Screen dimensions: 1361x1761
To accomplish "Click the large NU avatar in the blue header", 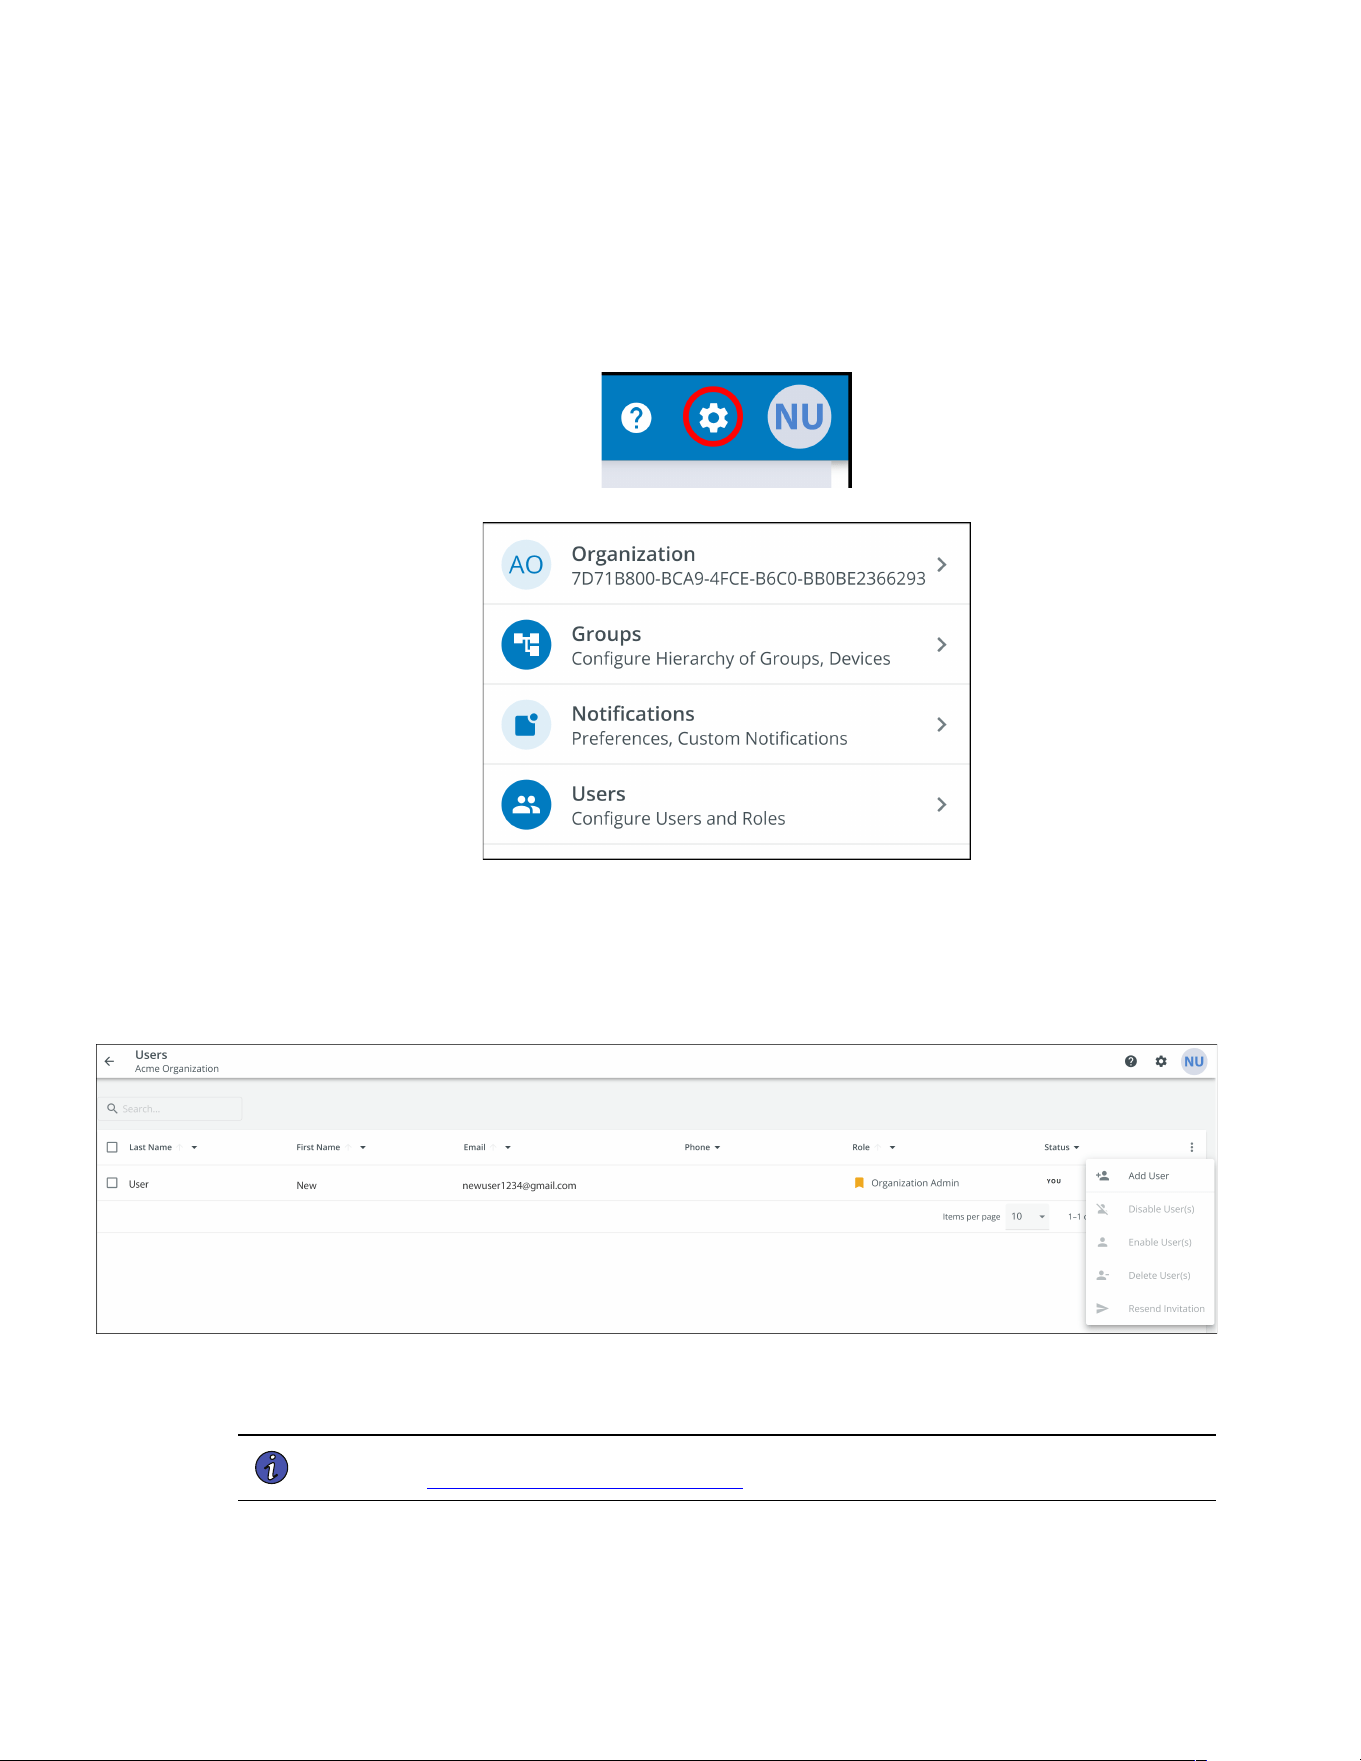I will click(799, 417).
